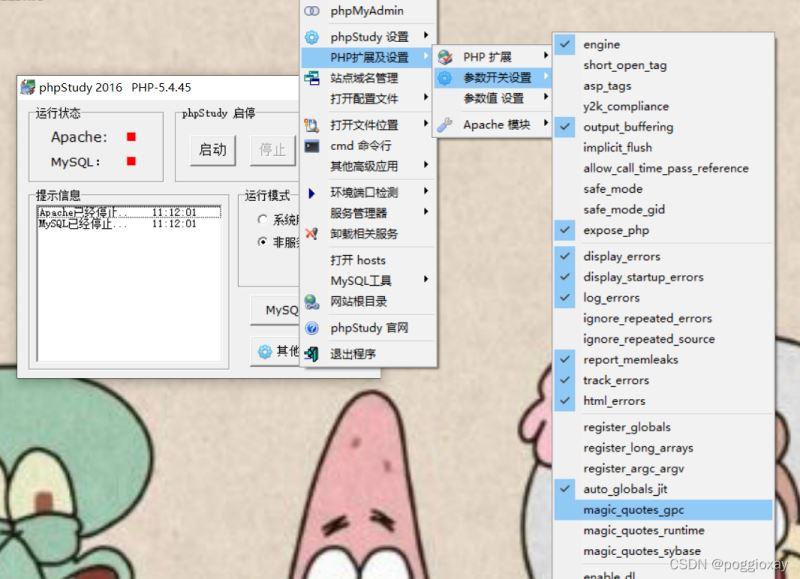Screen dimensions: 800x579
Task: Open the 打开 hosts menu entry
Action: pos(358,260)
